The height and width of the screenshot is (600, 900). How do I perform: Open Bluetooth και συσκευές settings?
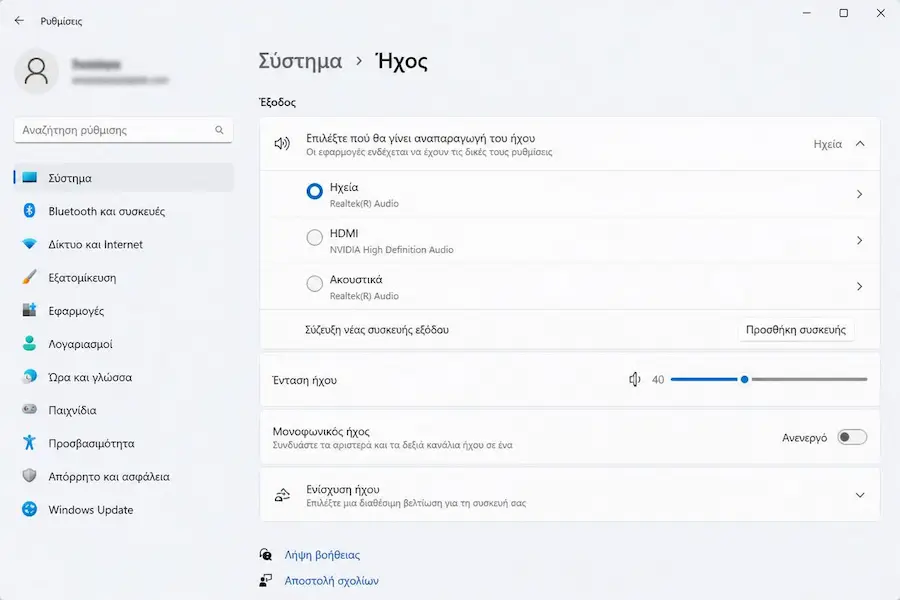(124, 211)
